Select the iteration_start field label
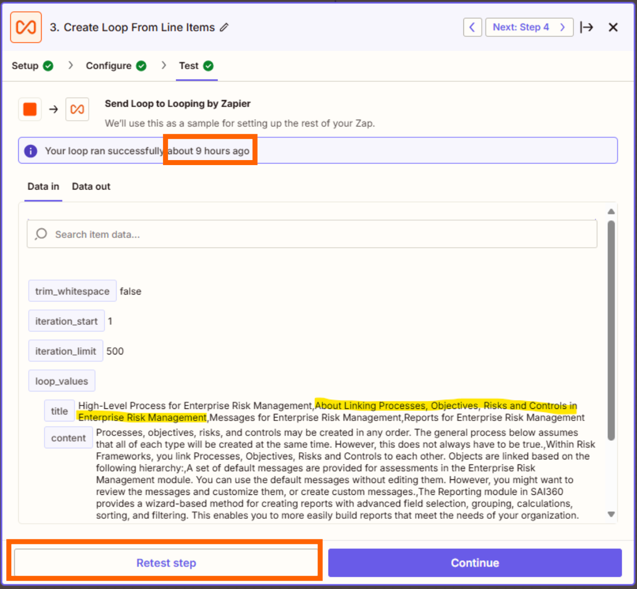 click(66, 321)
